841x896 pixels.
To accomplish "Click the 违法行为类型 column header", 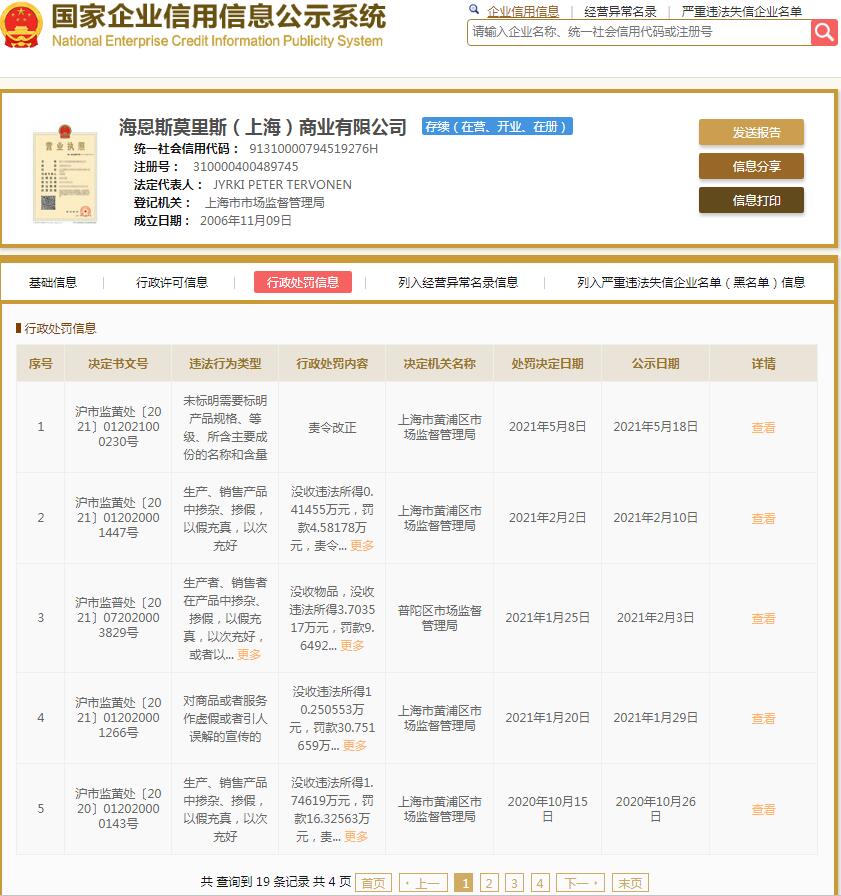I will tap(225, 363).
